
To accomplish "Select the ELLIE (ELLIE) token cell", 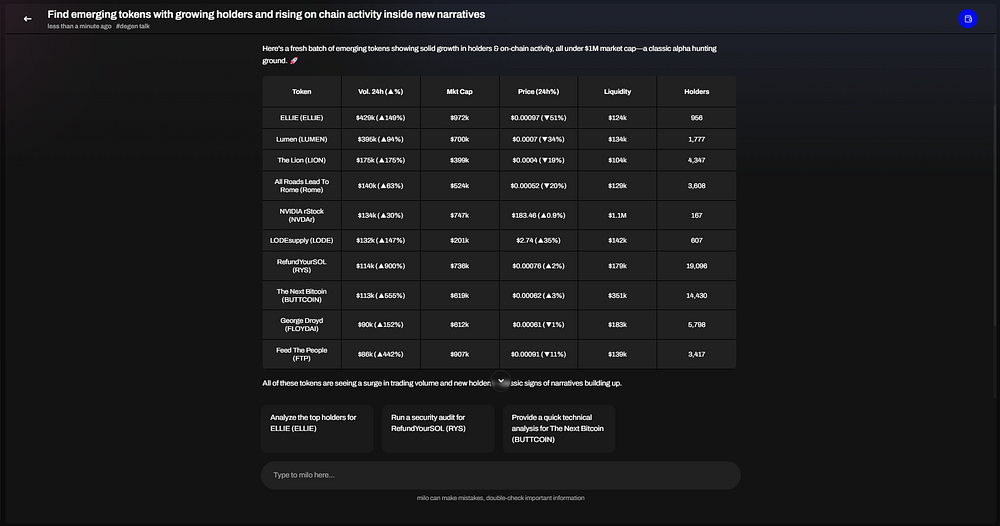I will click(301, 117).
